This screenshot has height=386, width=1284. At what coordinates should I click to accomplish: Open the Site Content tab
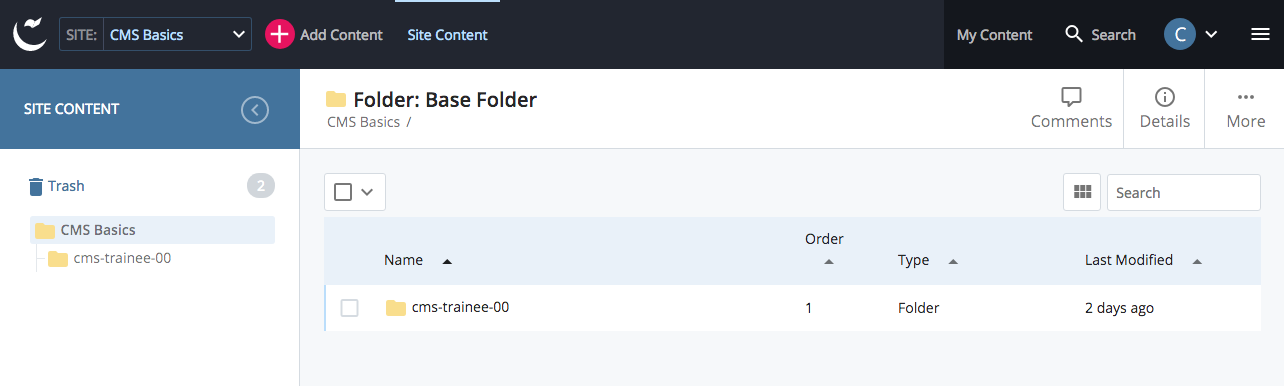(x=447, y=34)
